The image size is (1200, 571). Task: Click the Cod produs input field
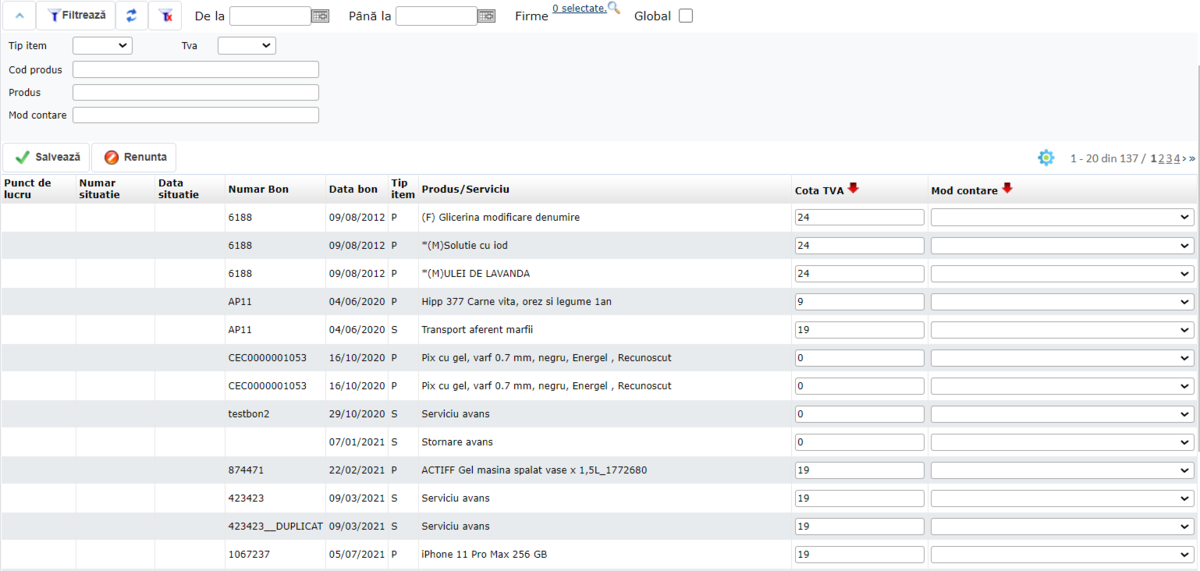pos(195,69)
